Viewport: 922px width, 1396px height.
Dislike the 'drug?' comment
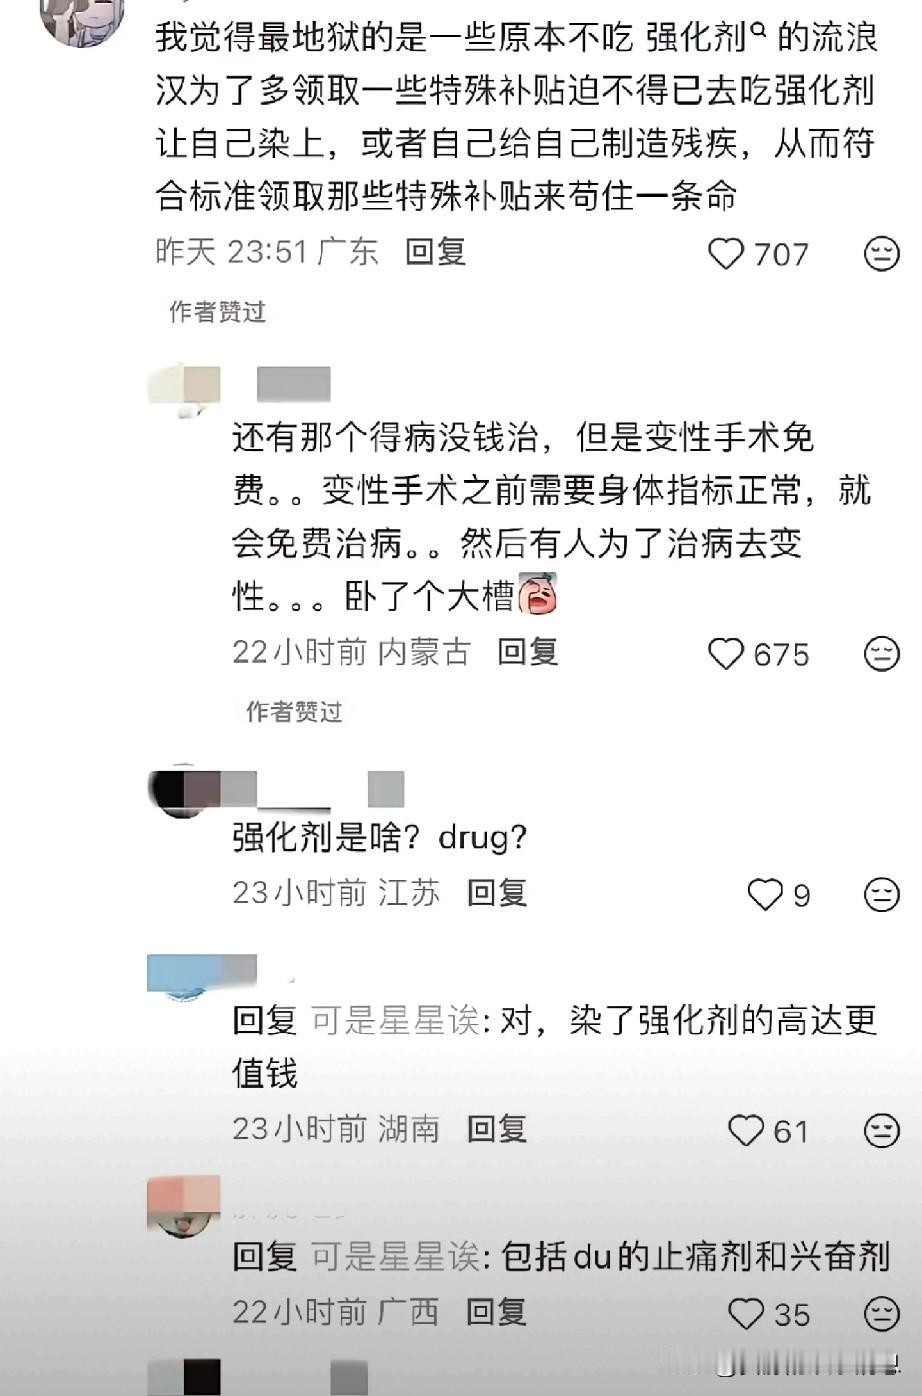pos(881,894)
